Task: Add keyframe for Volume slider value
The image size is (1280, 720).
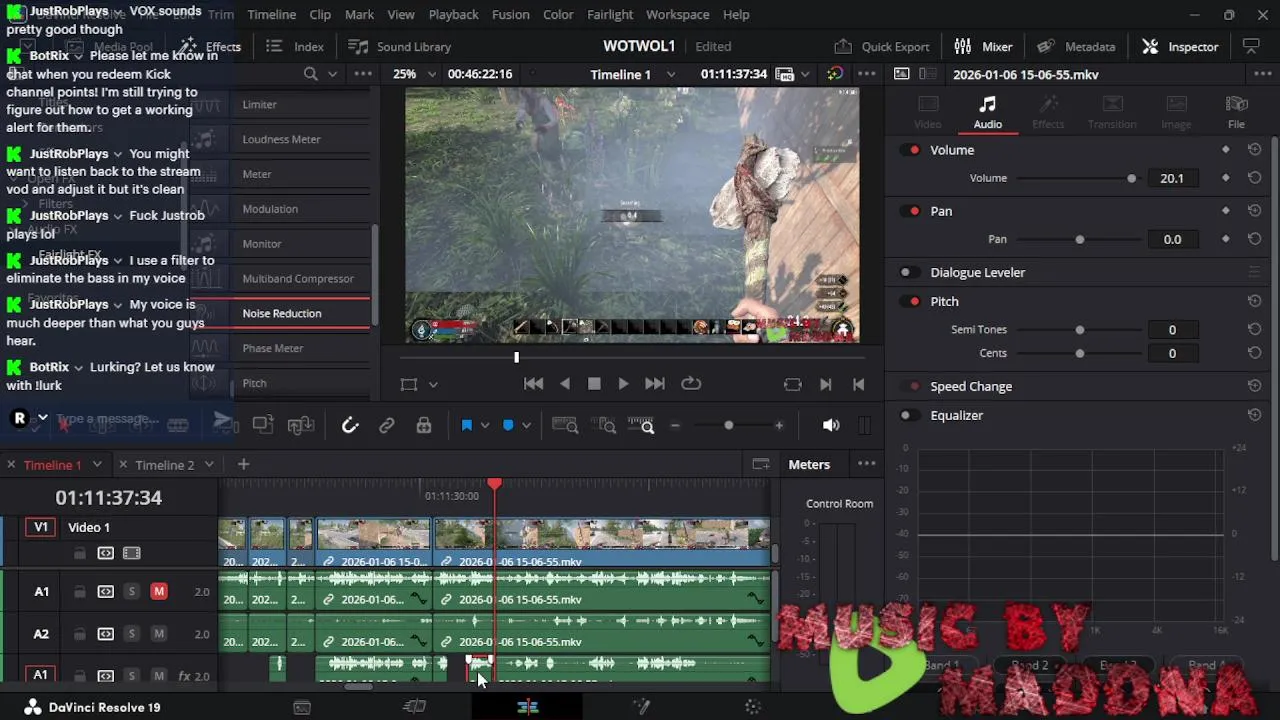Action: (1226, 178)
